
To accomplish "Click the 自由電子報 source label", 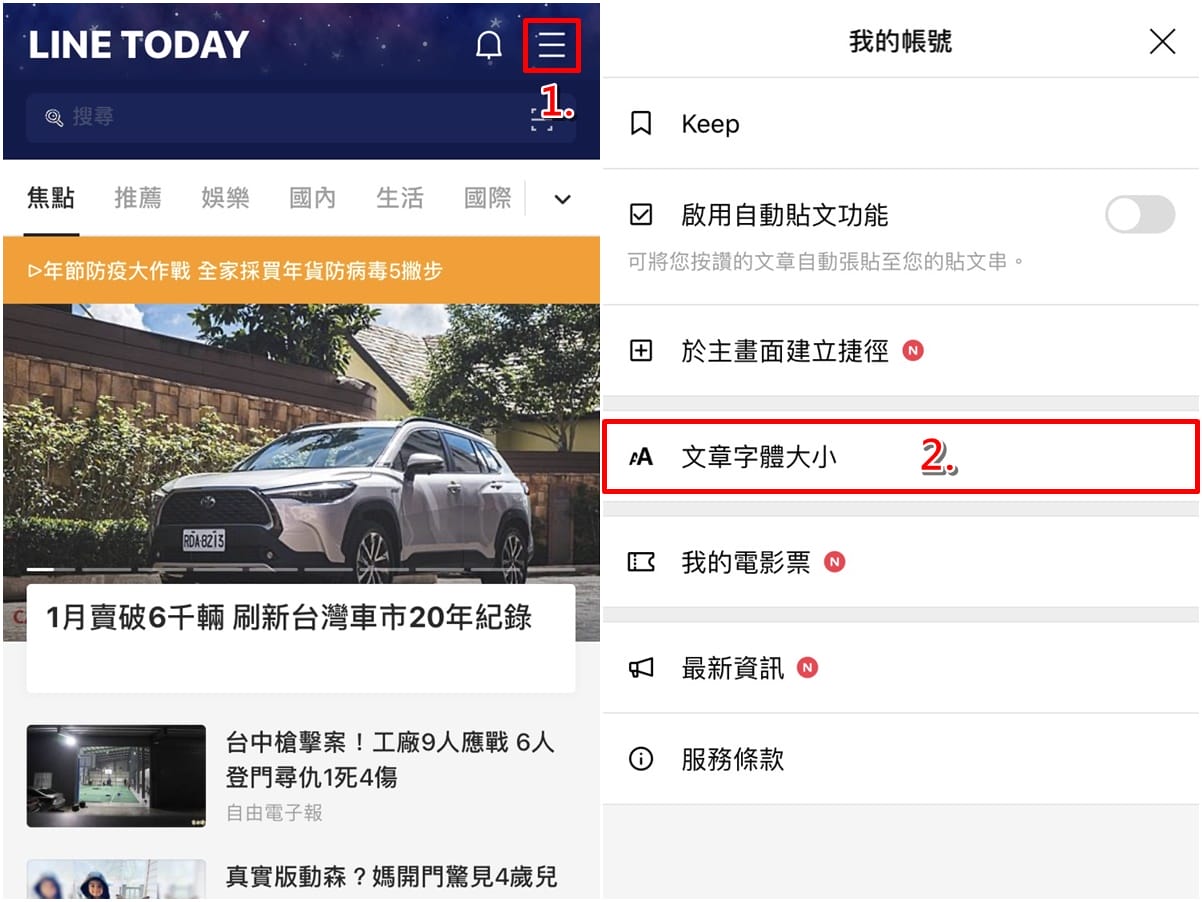I will click(x=274, y=813).
